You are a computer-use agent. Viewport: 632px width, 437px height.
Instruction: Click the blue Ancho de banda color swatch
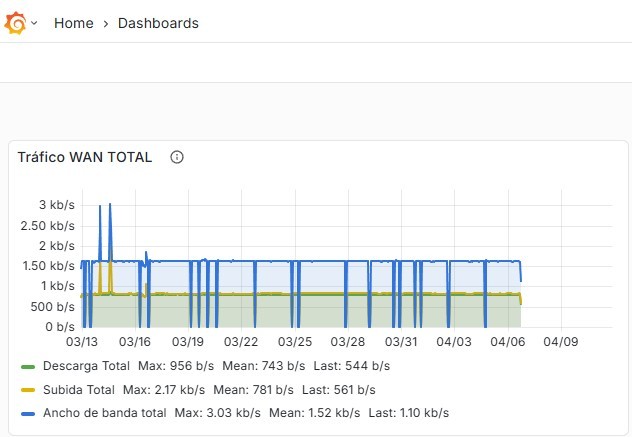28,414
